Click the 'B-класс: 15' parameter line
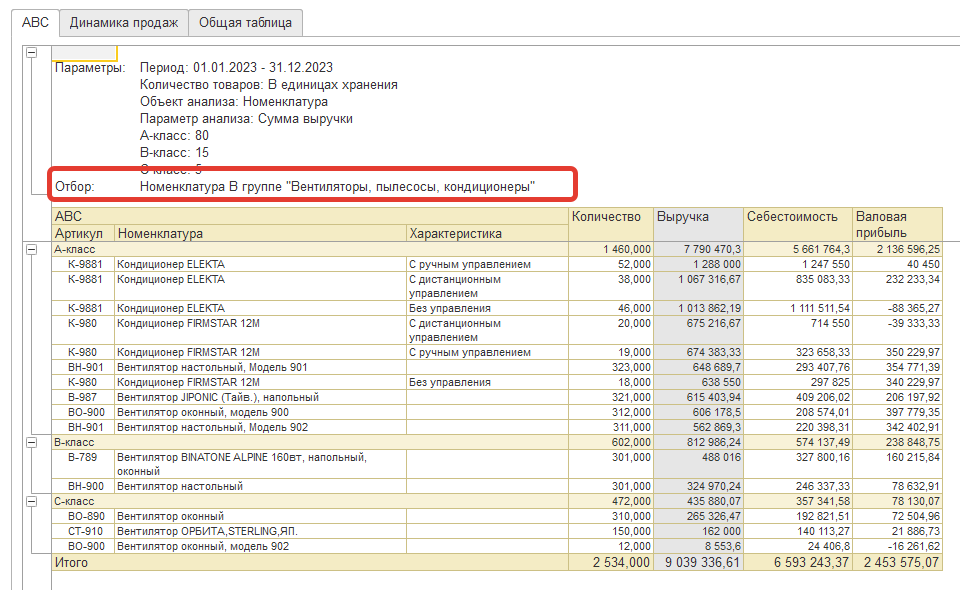 [174, 152]
